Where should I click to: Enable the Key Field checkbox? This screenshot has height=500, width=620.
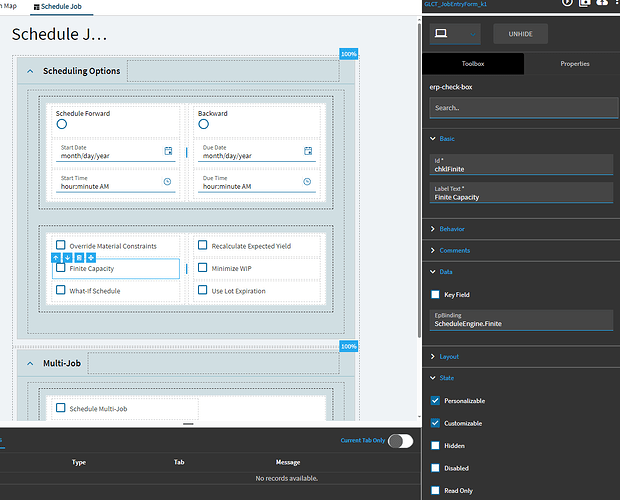(435, 294)
